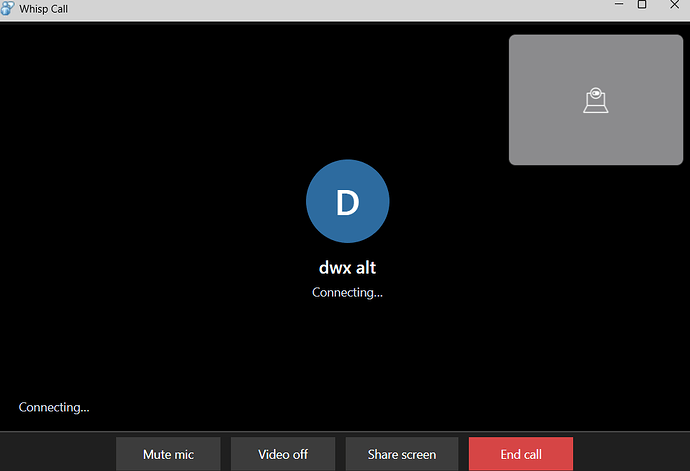Minimize the Whisp Call window
Screen dimensions: 690x471
pos(619,4)
